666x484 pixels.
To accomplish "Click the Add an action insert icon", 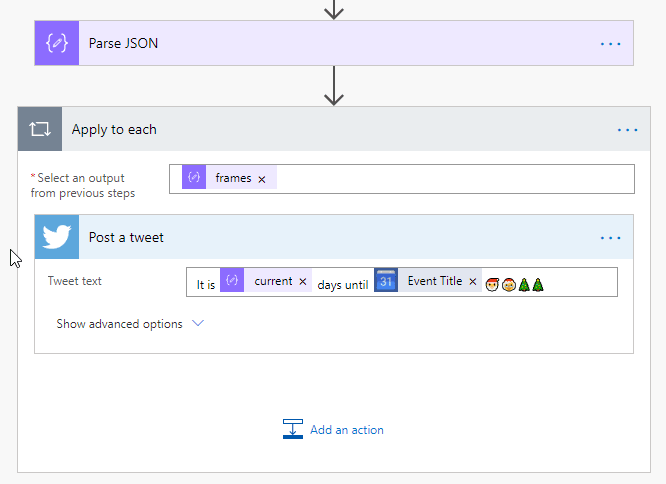I will 293,429.
